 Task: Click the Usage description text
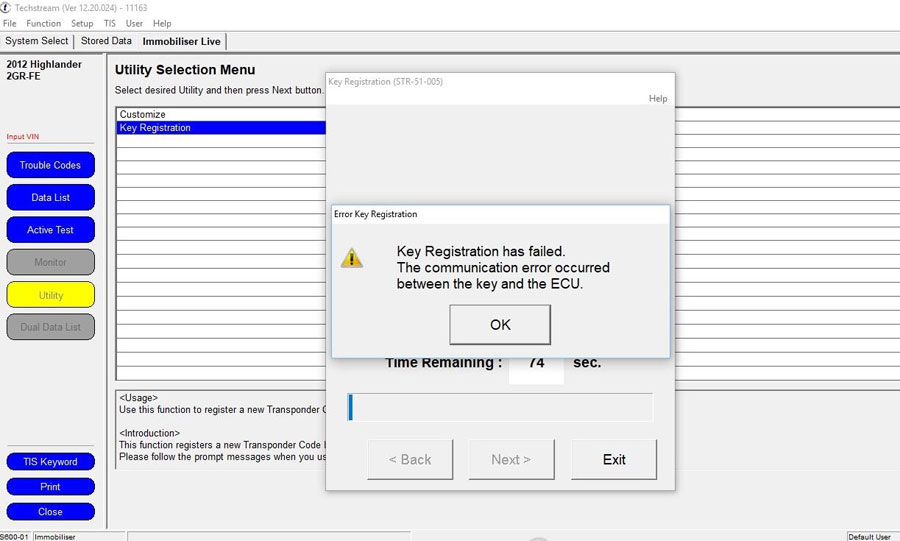tap(222, 404)
